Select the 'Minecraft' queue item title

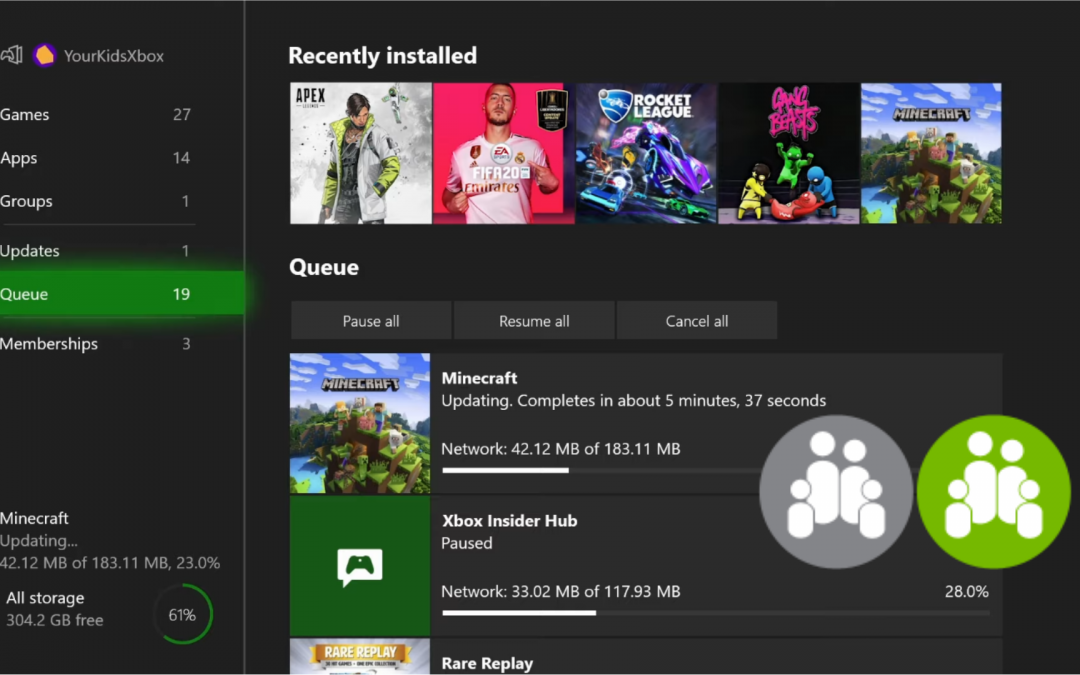point(479,377)
